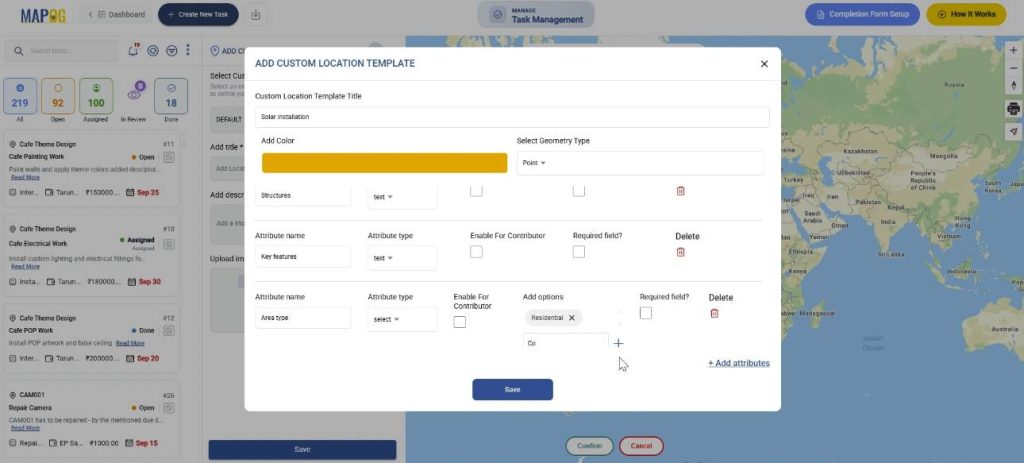Click Read More on Cafe POP Work
The width and height of the screenshot is (1024, 463).
click(130, 343)
